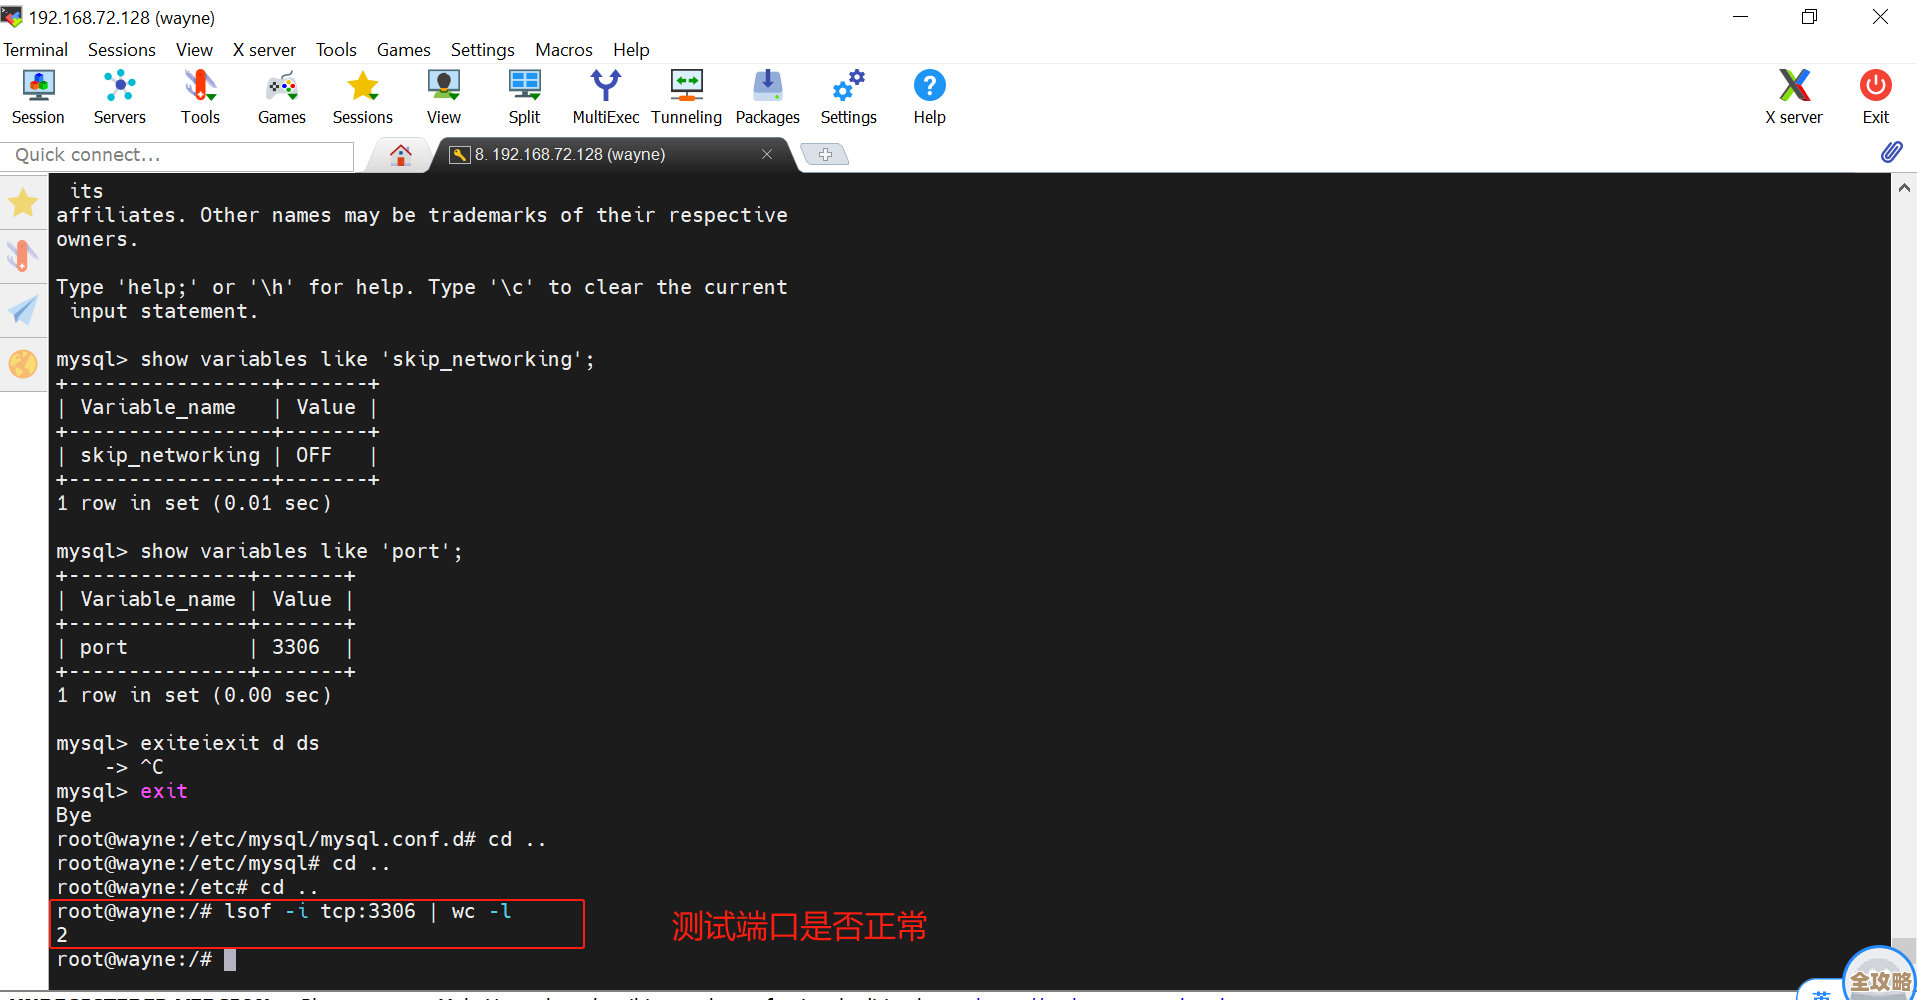Start the X server from the toolbar
This screenshot has height=1000, width=1917.
click(x=1793, y=96)
